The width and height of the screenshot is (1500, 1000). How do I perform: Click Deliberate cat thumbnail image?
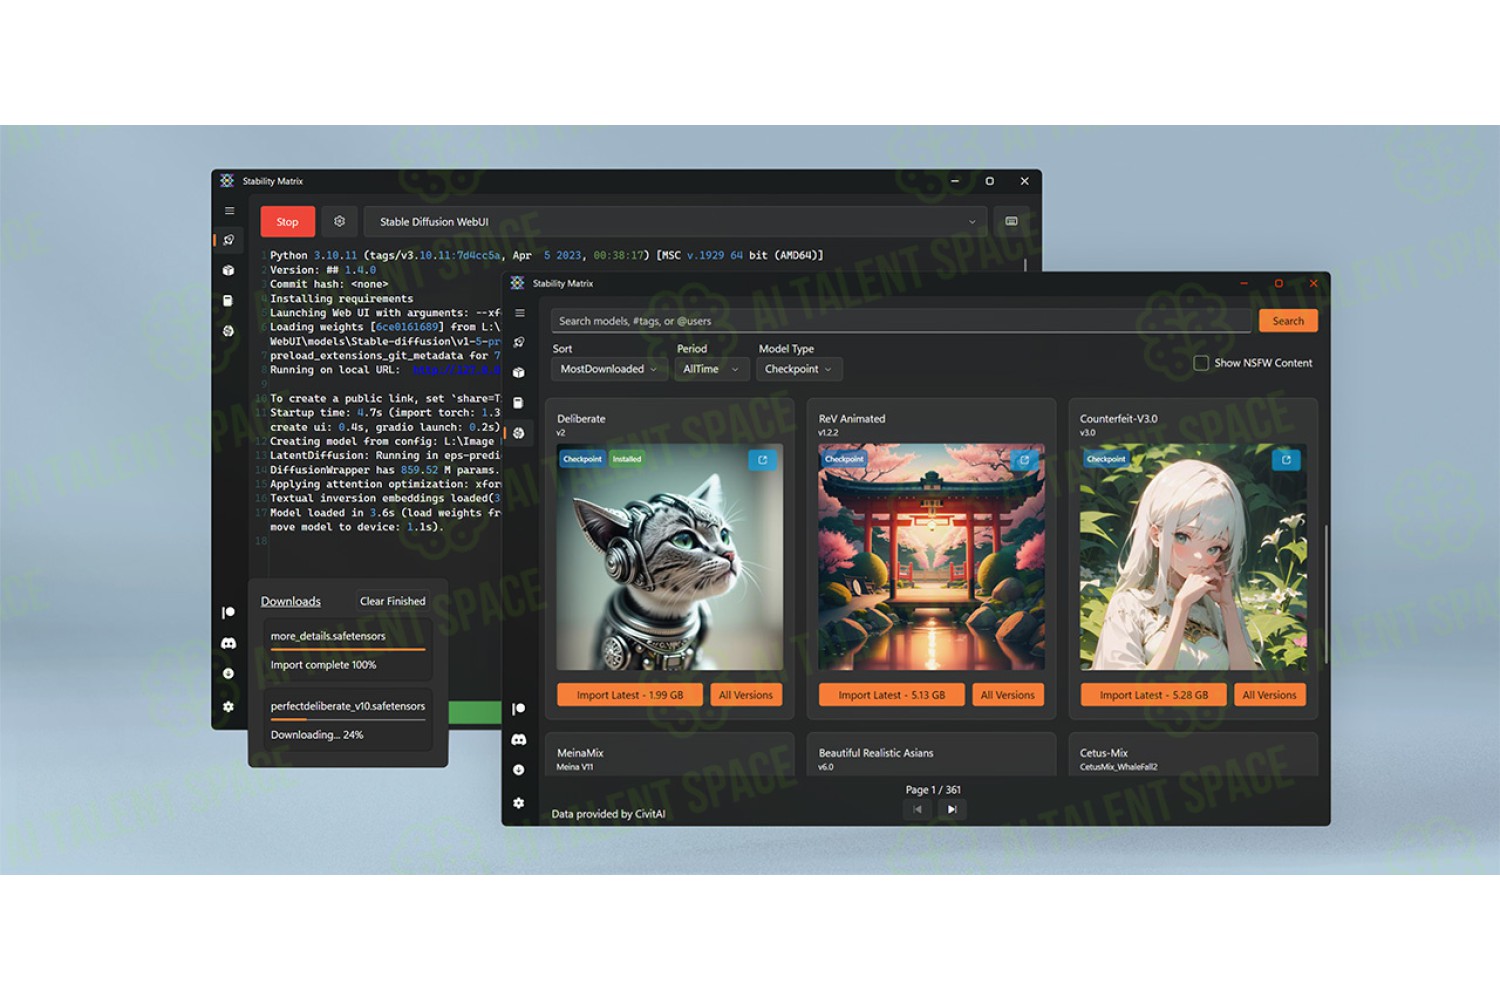(x=669, y=557)
